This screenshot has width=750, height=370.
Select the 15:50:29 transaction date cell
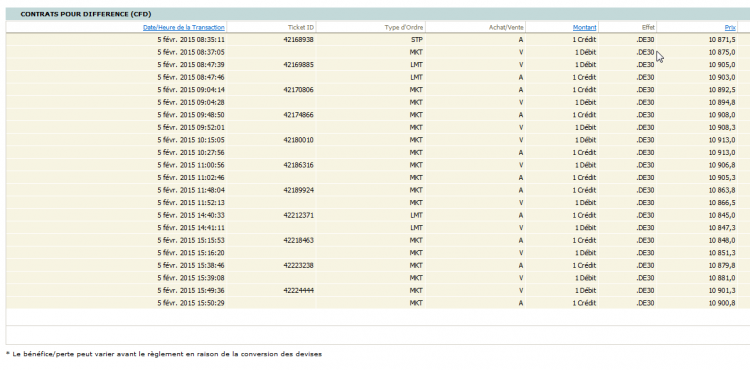click(x=191, y=303)
